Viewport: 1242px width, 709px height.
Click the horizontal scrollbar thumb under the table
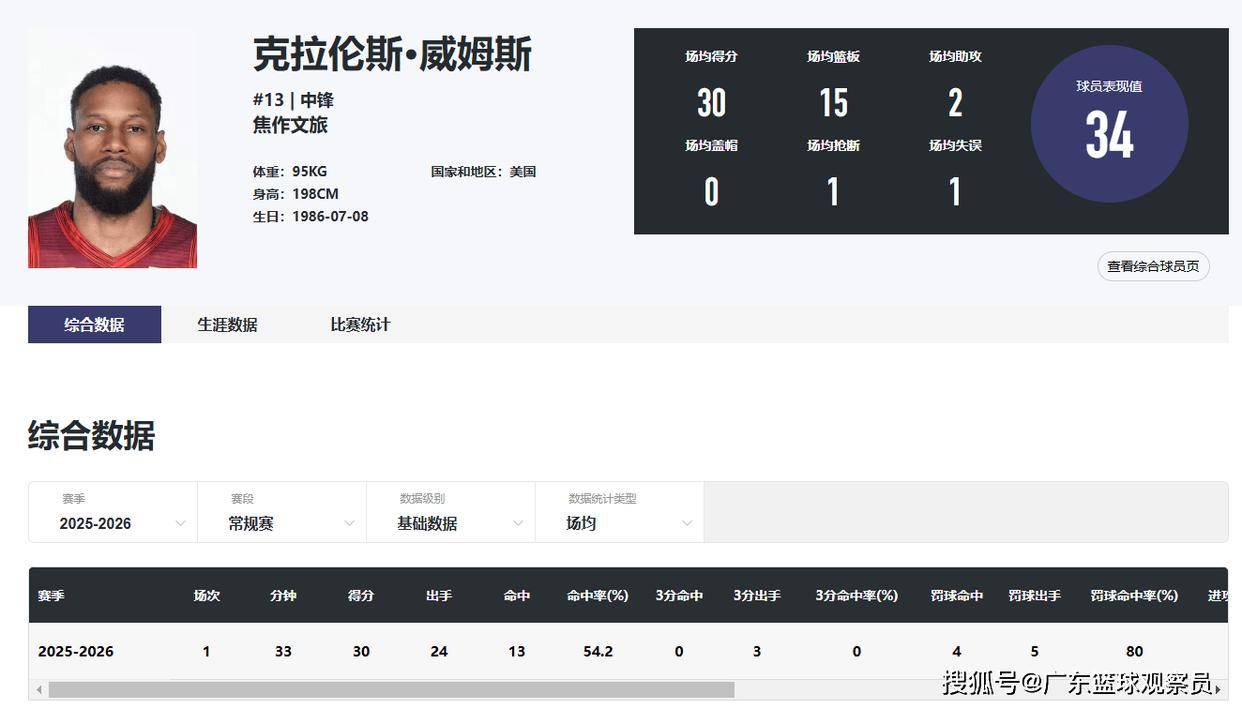[x=390, y=690]
